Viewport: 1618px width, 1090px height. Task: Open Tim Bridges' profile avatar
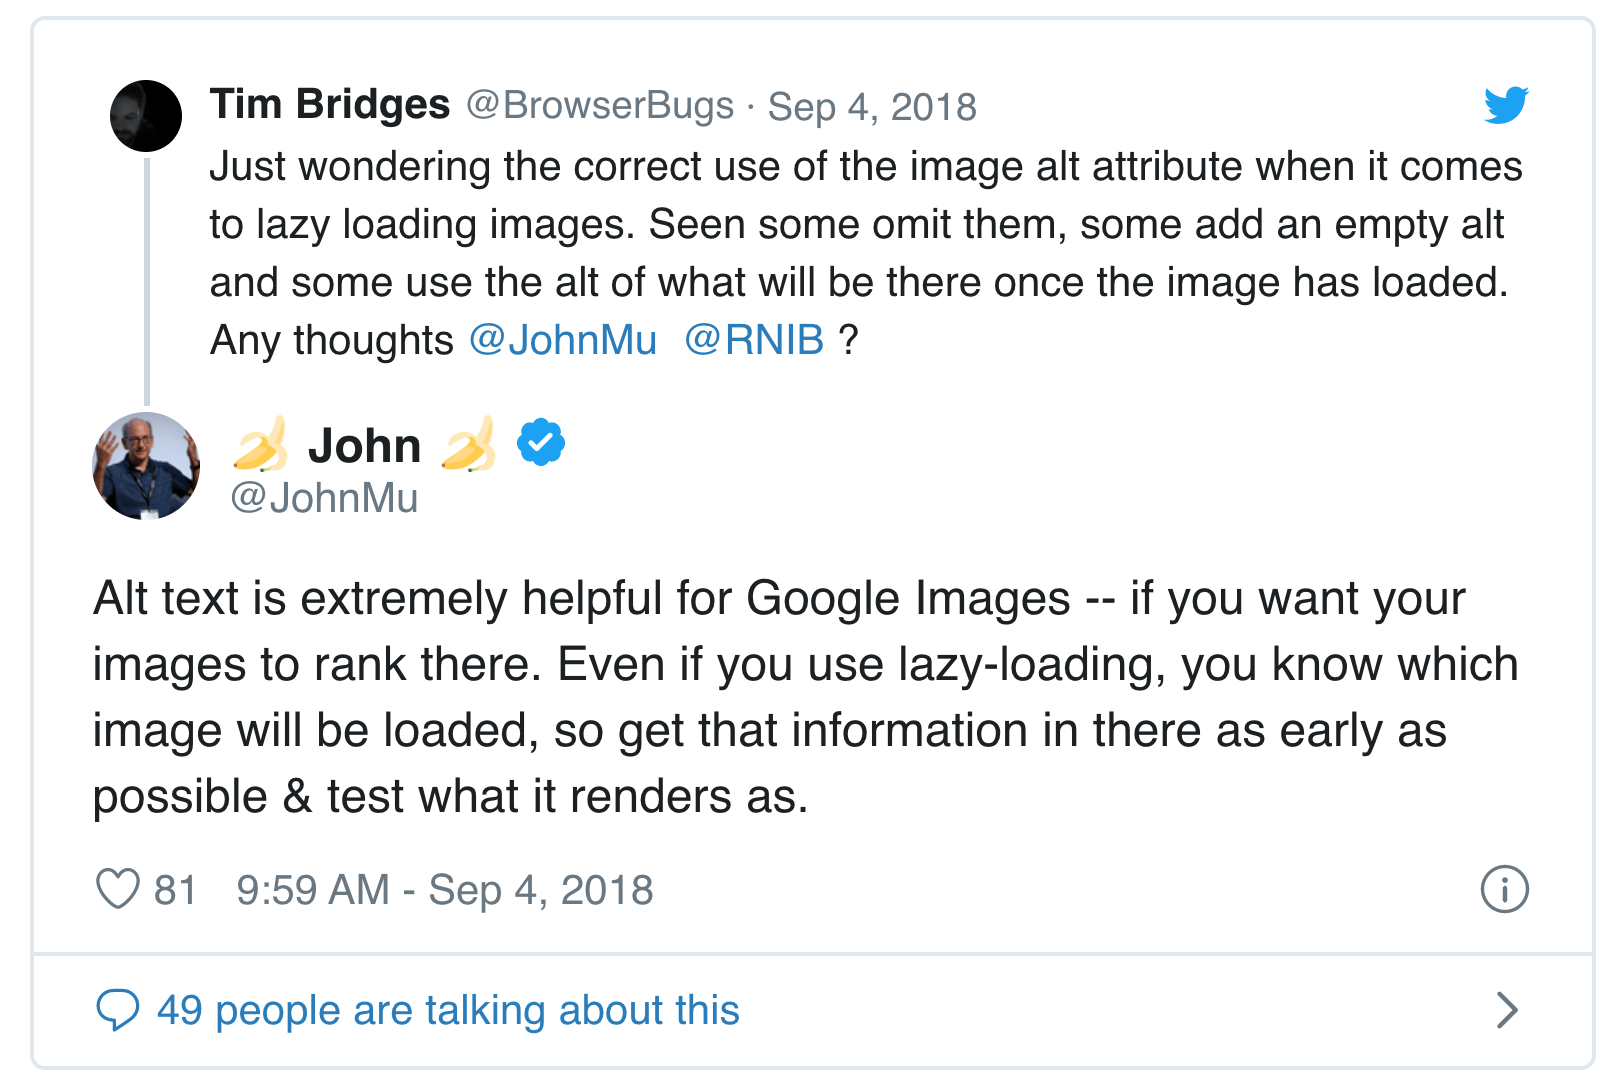pos(146,116)
